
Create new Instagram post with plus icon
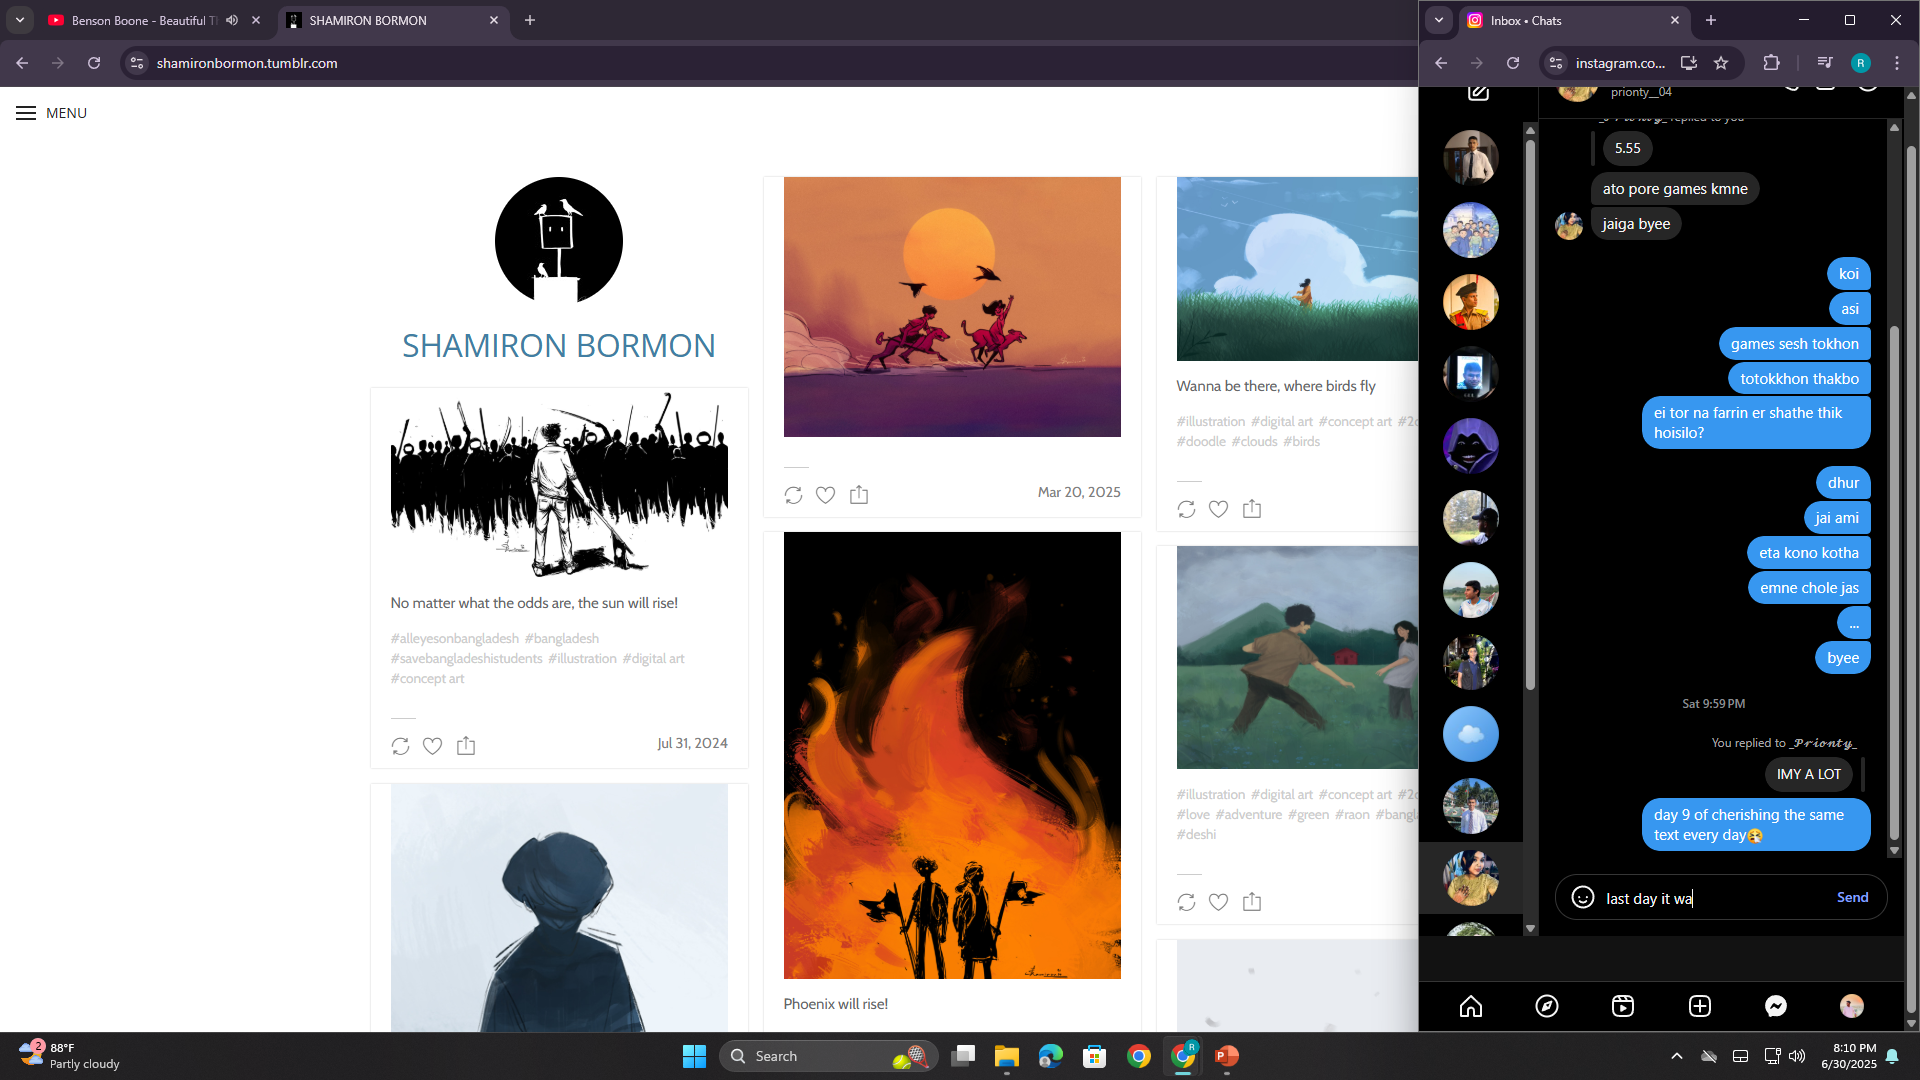pos(1700,1006)
